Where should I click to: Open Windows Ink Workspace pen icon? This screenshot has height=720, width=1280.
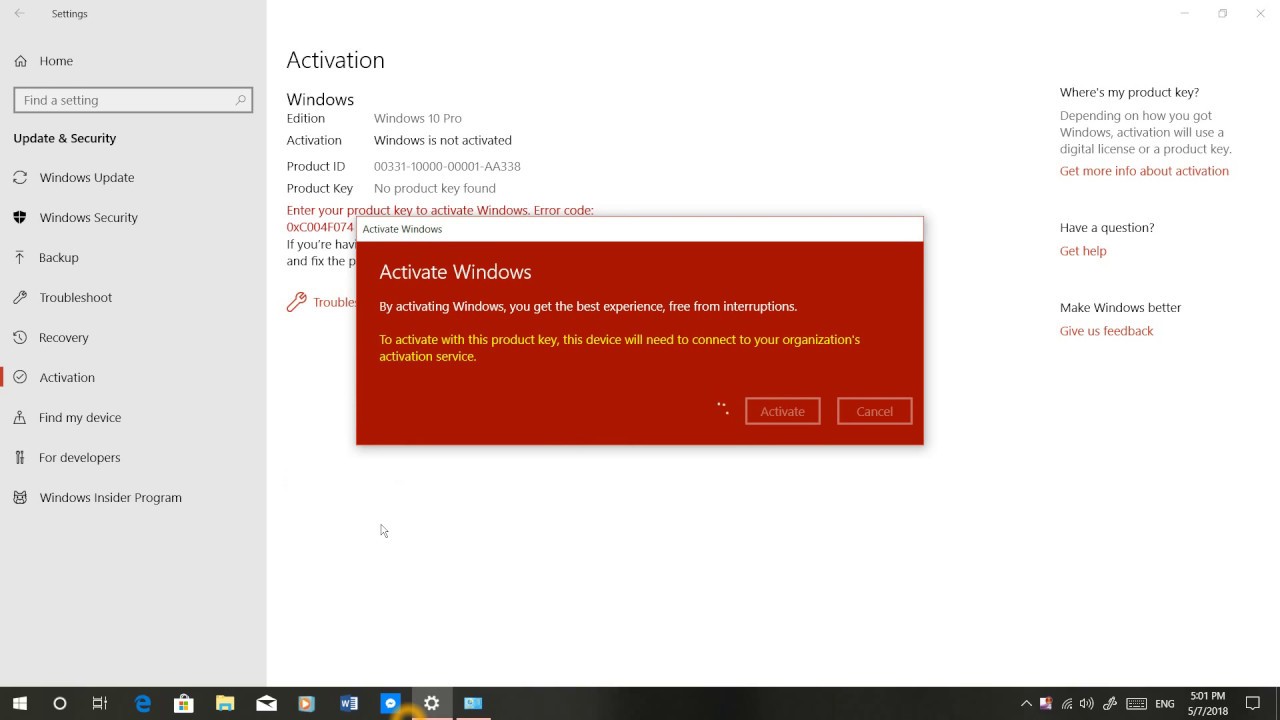pos(1110,704)
